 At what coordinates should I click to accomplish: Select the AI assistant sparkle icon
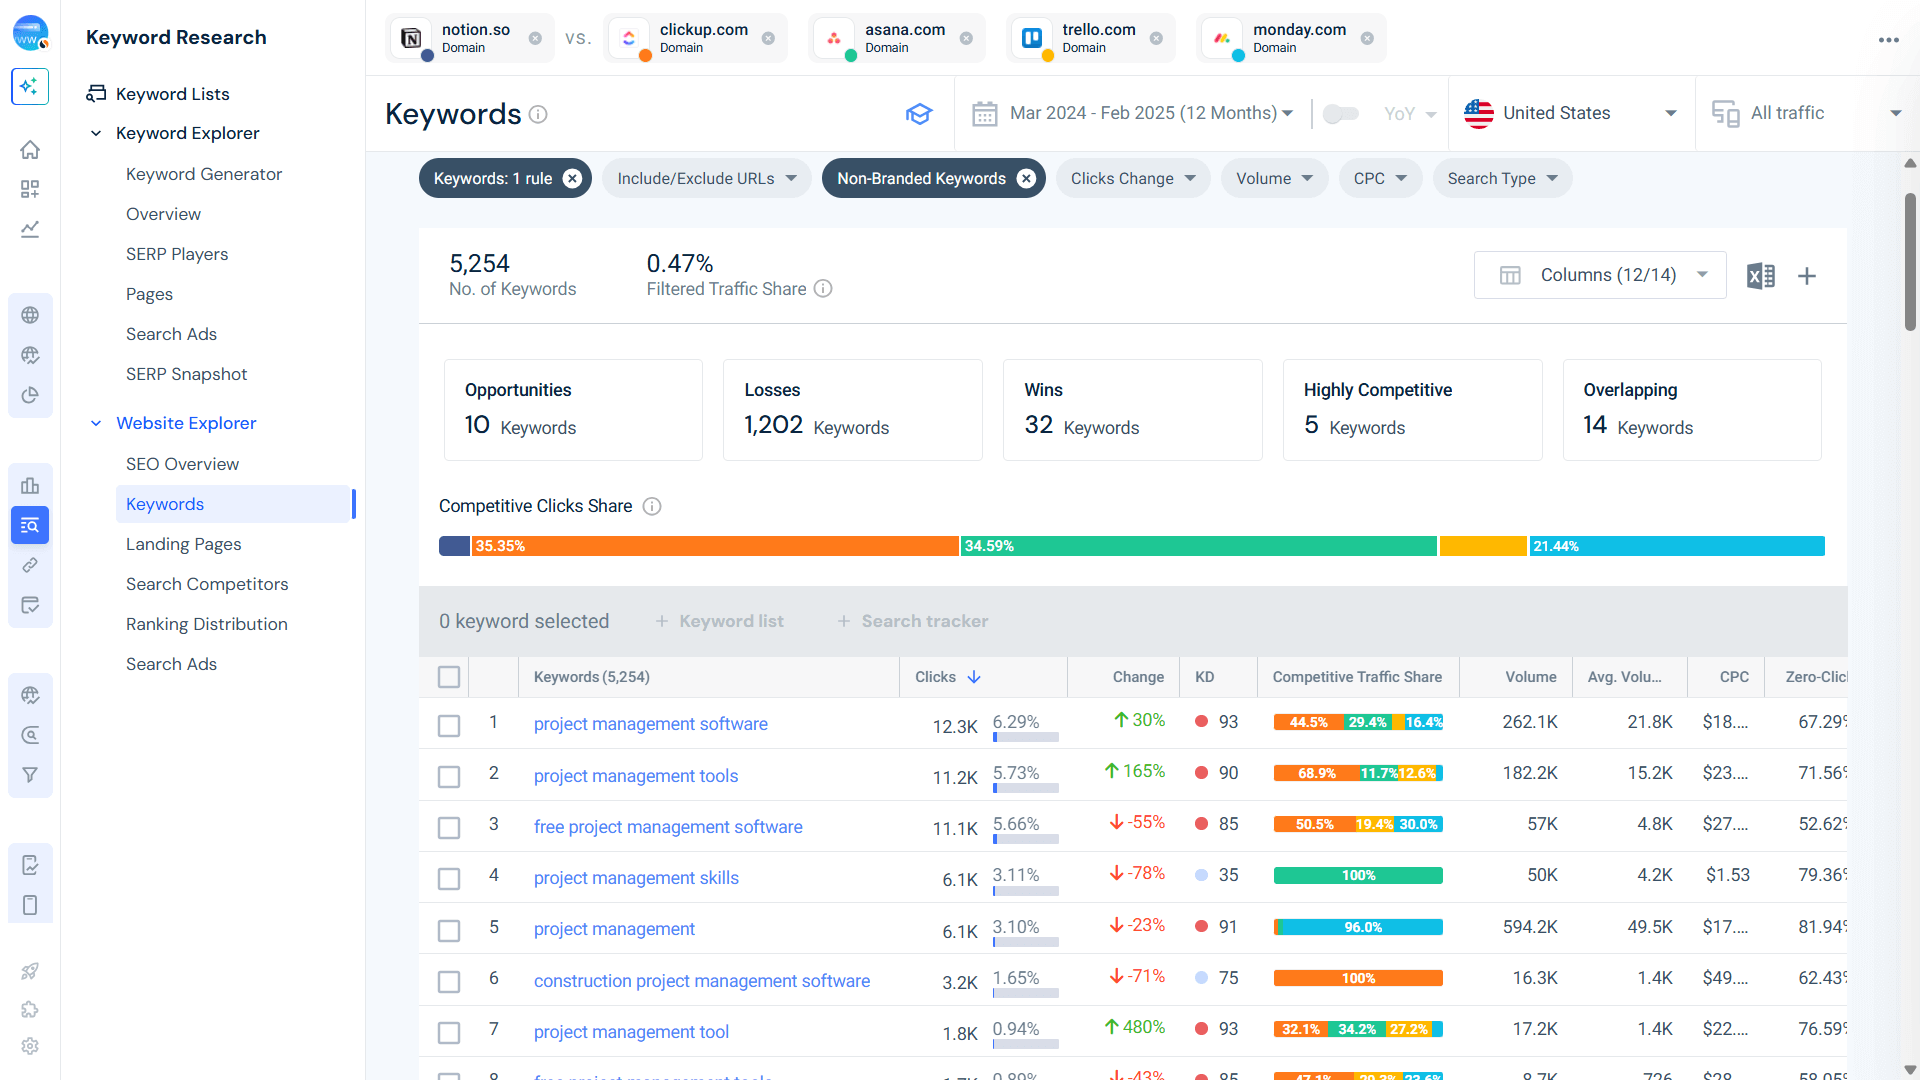tap(30, 87)
